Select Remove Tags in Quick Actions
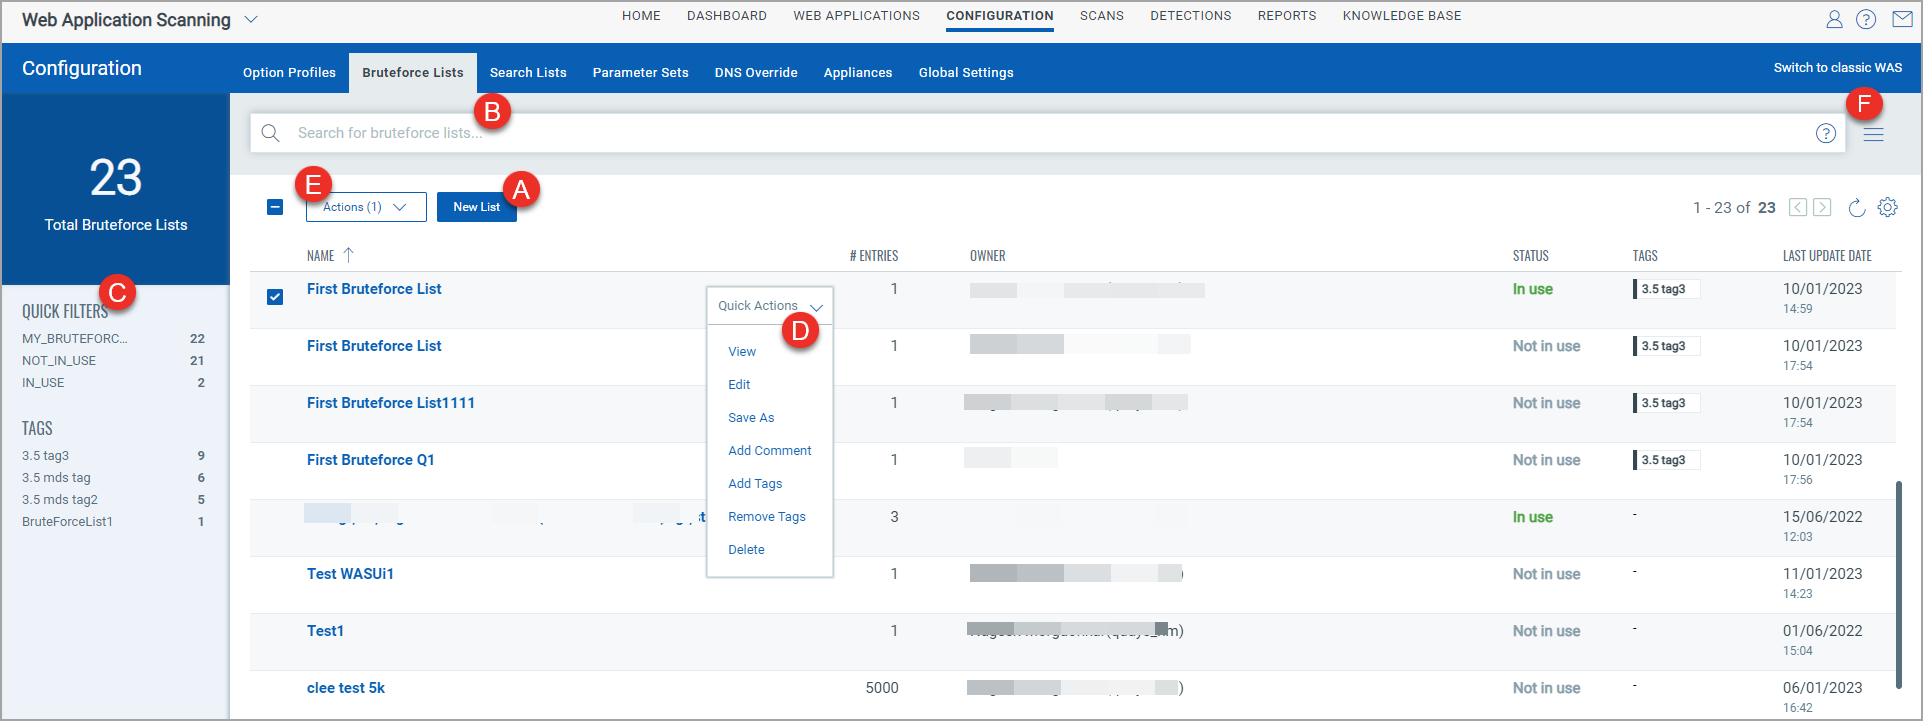Viewport: 1923px width, 721px height. (x=767, y=517)
